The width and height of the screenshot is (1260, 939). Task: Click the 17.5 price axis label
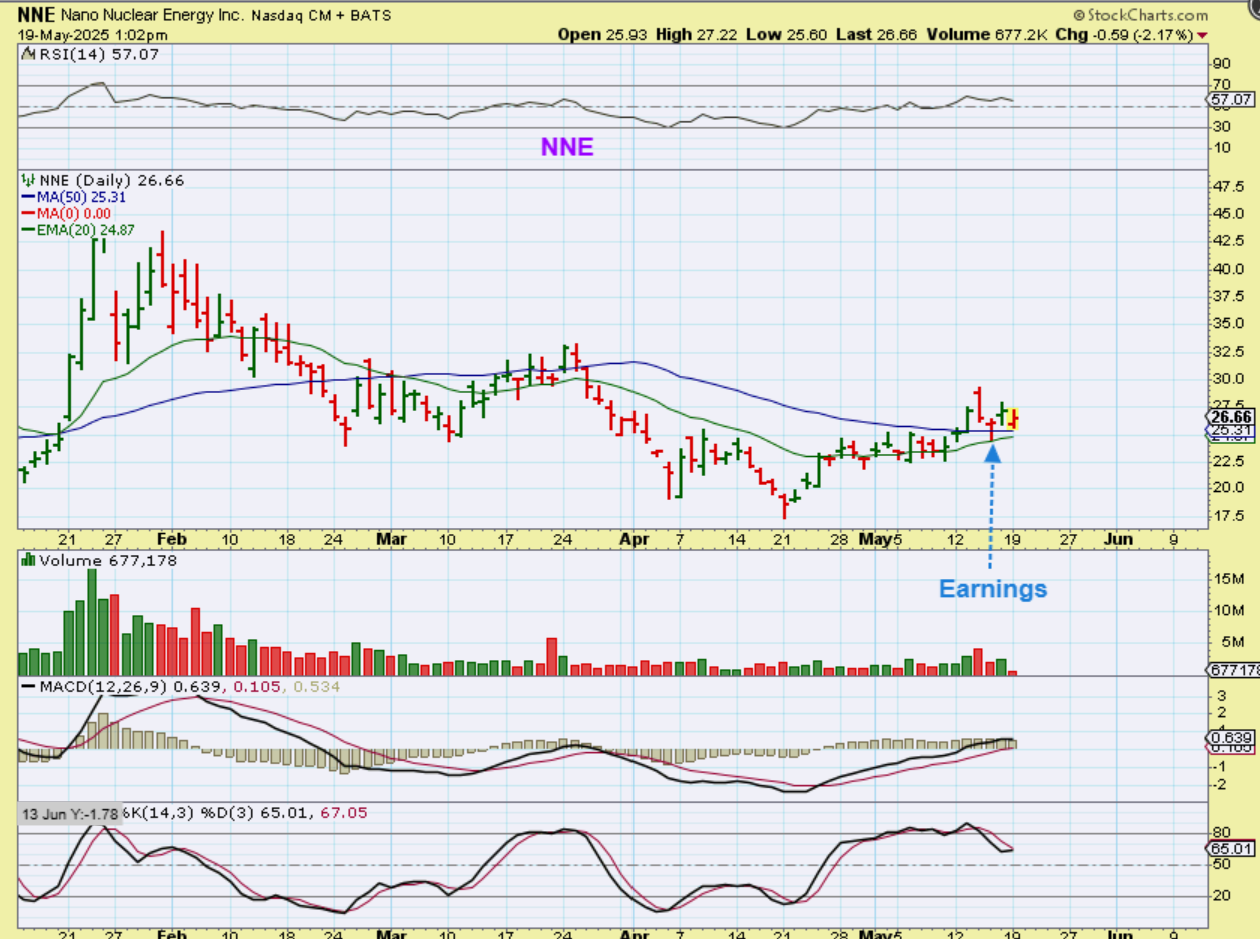coord(1227,516)
